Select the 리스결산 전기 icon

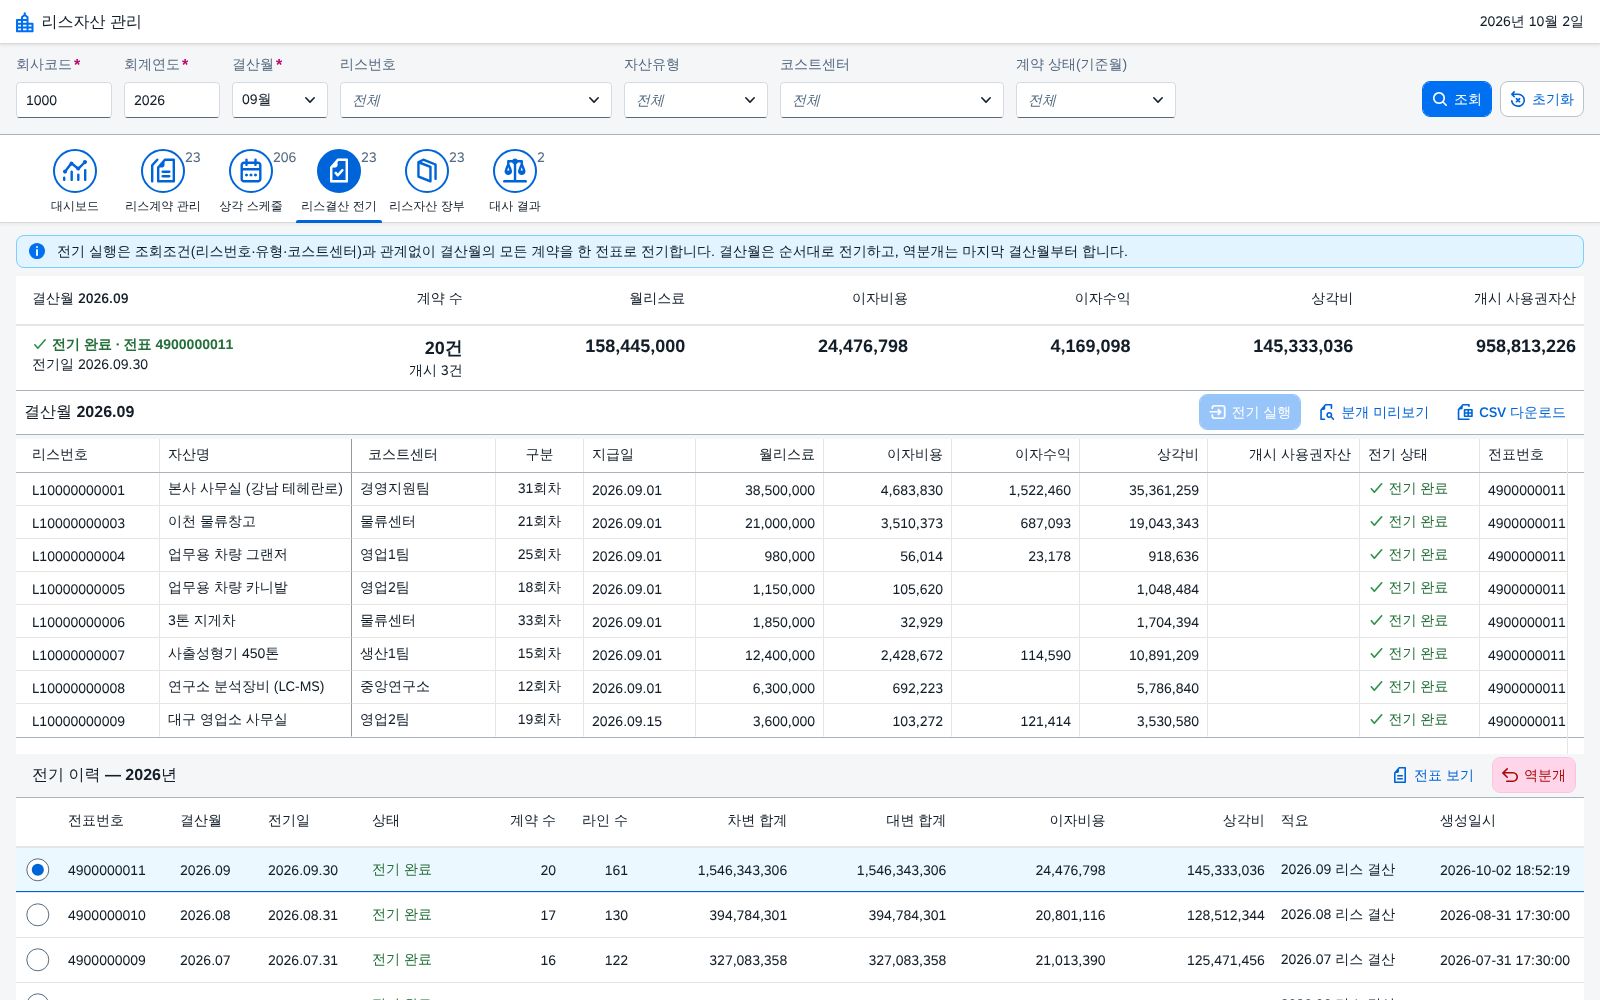[x=339, y=171]
